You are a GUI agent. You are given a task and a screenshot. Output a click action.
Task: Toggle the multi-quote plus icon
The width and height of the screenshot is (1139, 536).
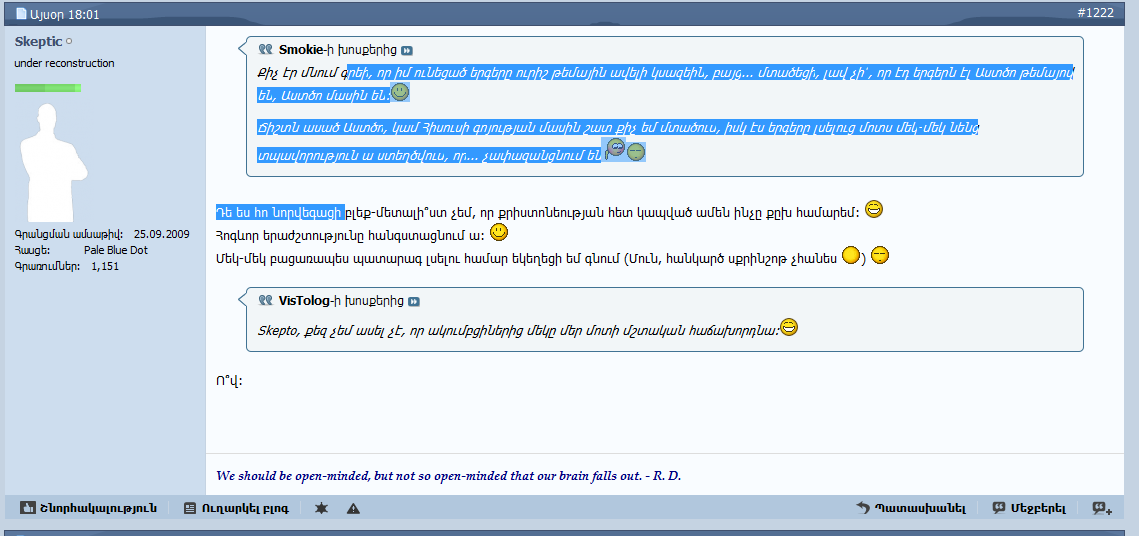(x=1102, y=508)
